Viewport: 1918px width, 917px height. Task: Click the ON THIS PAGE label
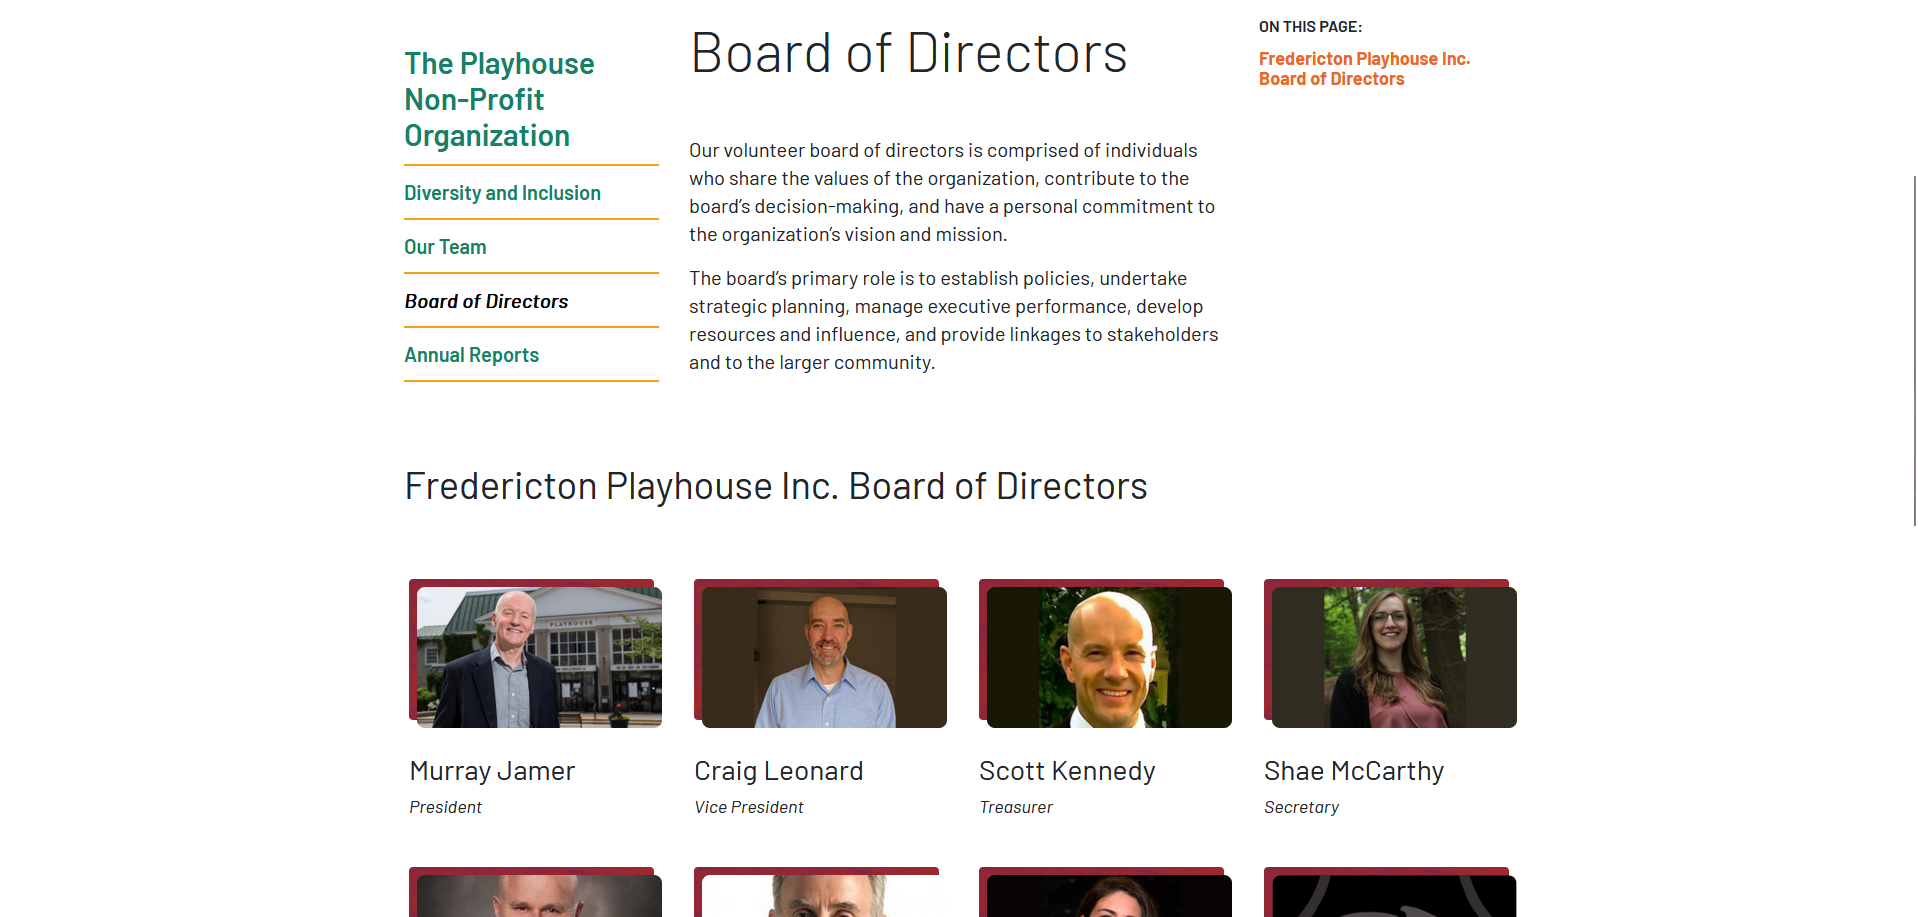(1310, 27)
